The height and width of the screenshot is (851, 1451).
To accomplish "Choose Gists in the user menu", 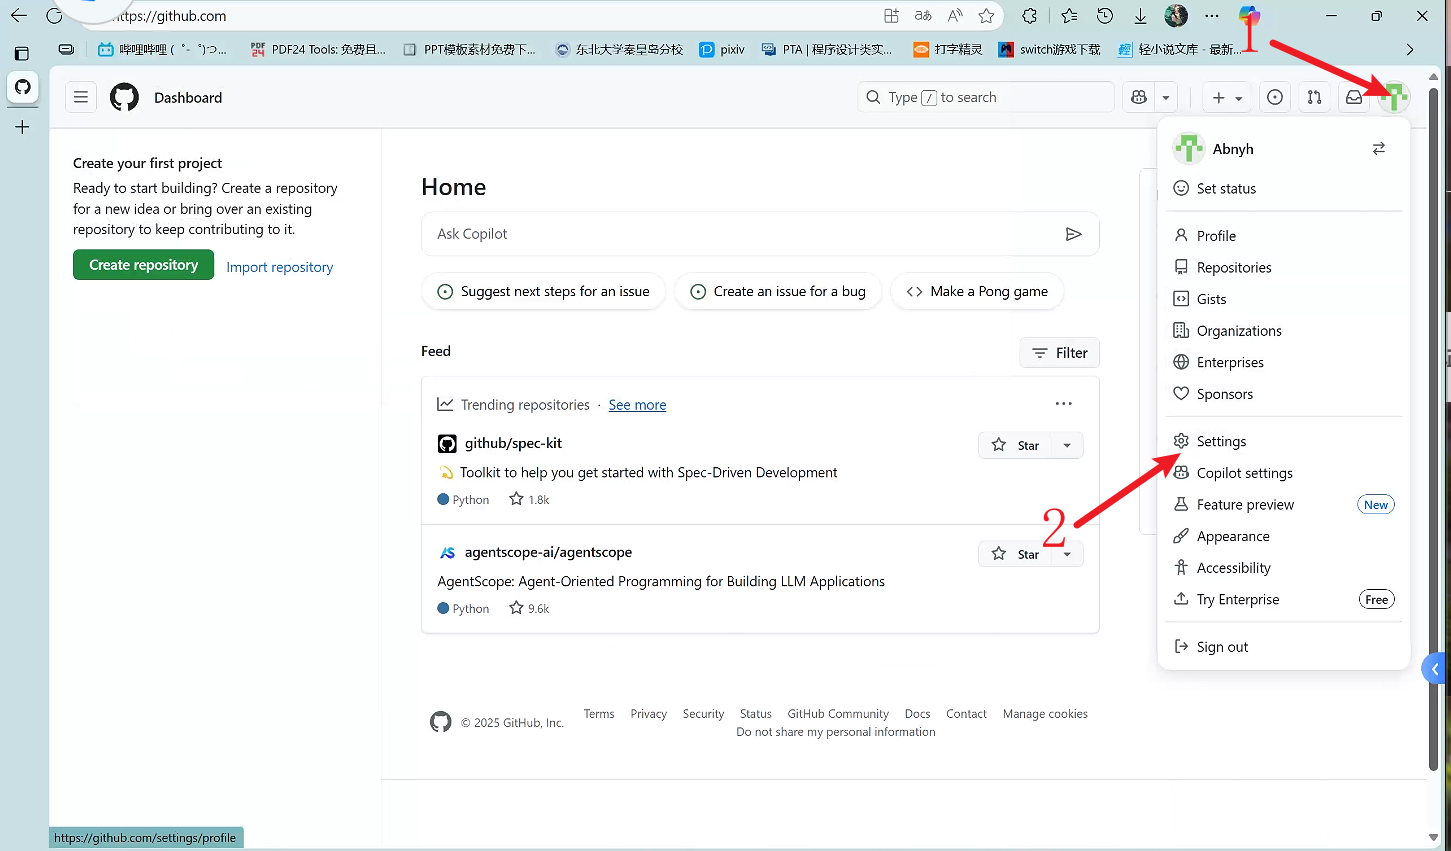I will (x=1284, y=299).
